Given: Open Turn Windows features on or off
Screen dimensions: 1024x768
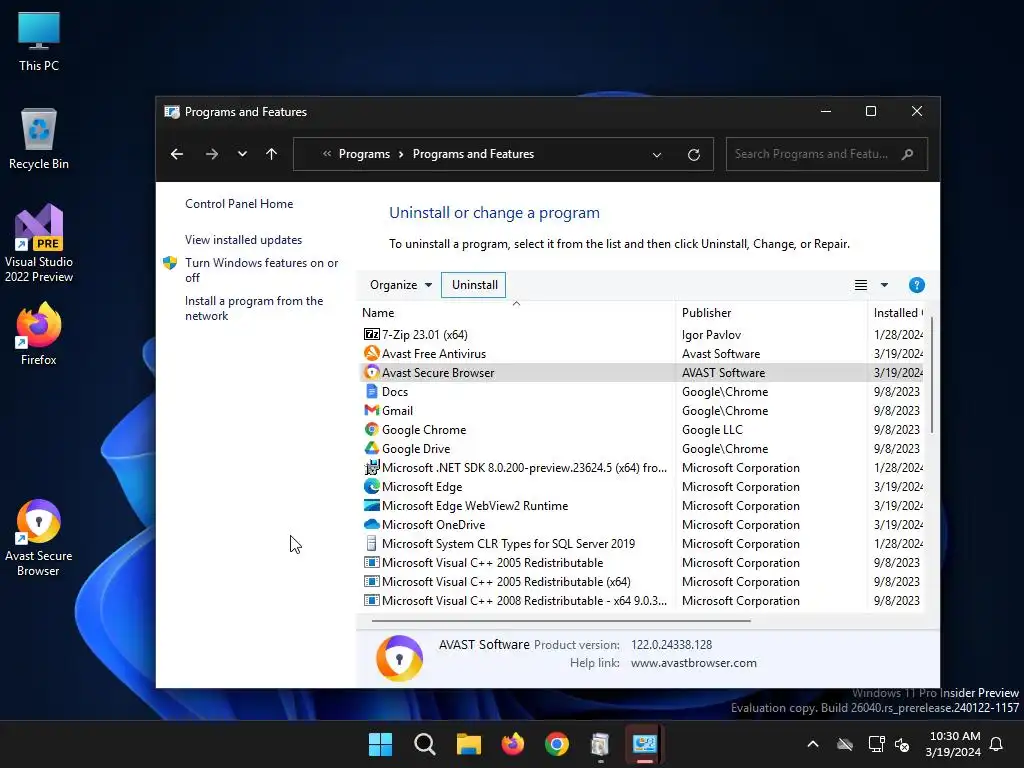Looking at the screenshot, I should tap(261, 270).
